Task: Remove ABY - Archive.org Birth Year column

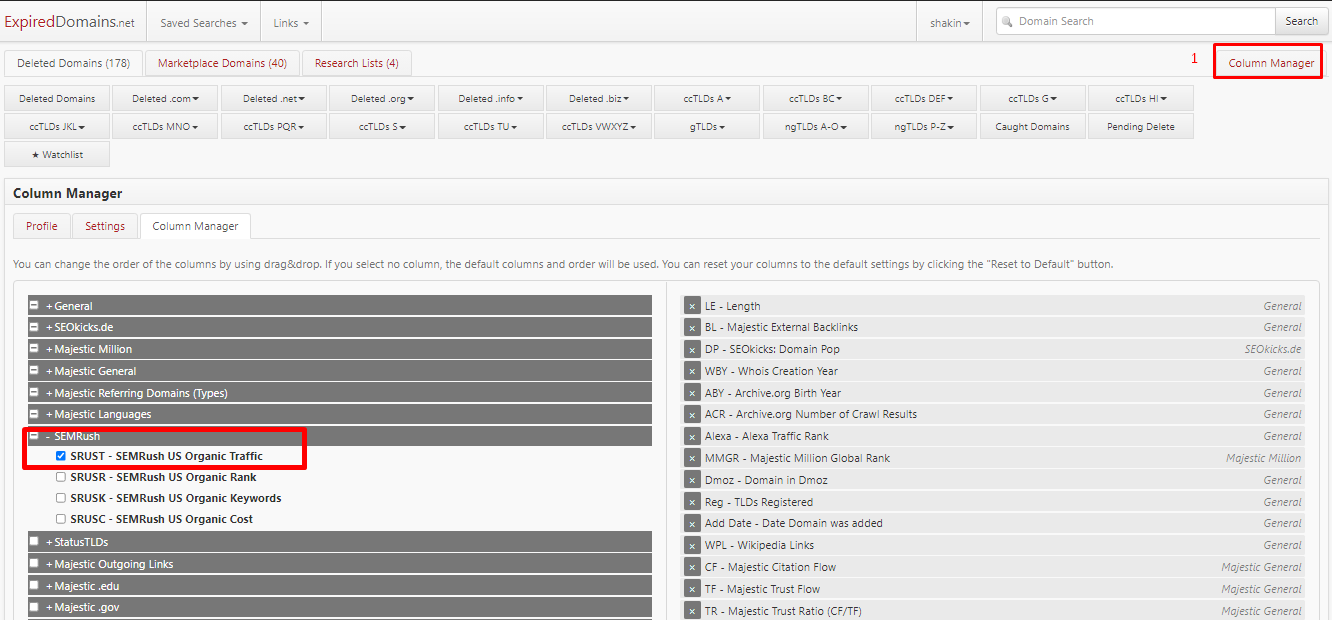Action: pyautogui.click(x=692, y=393)
